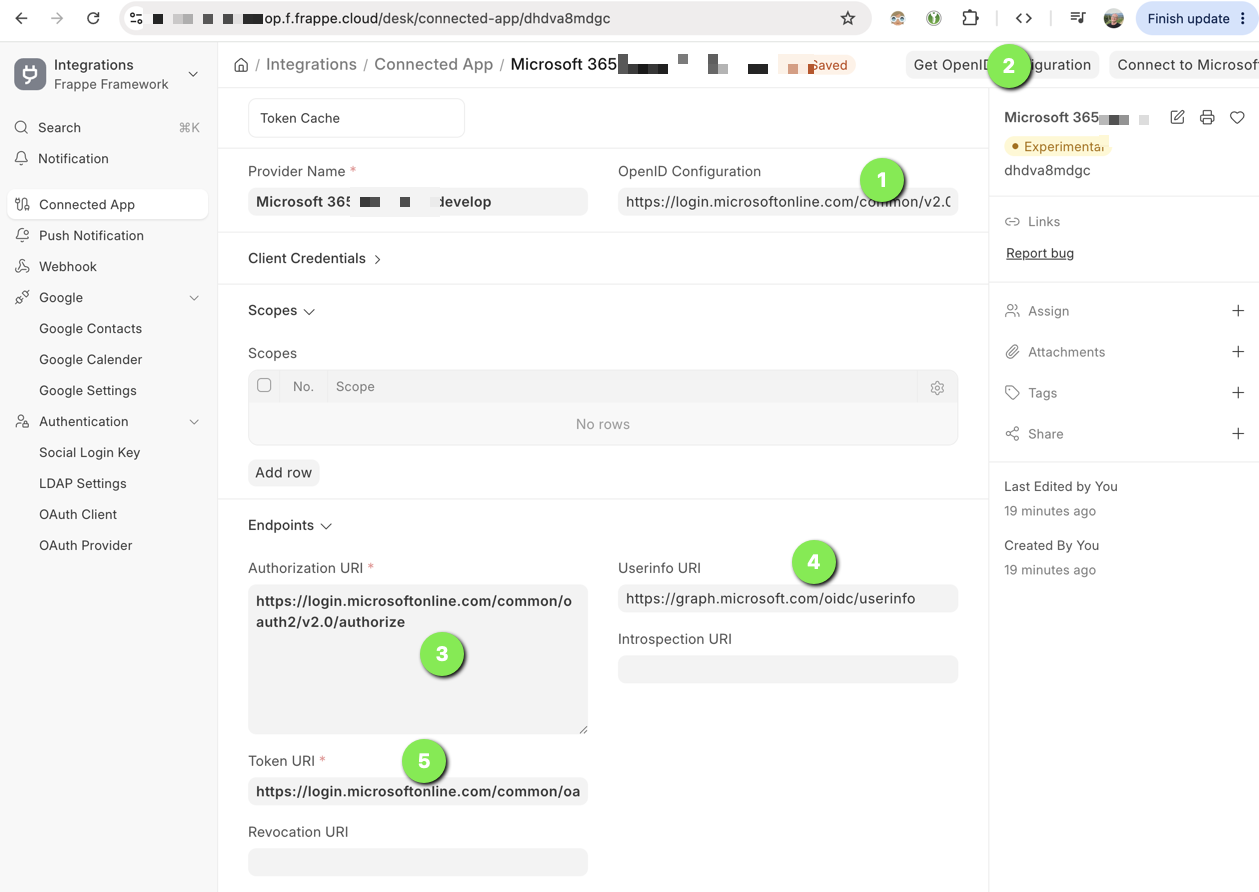The image size is (1259, 892).
Task: Click the Integrations app plug logo
Action: click(29, 74)
